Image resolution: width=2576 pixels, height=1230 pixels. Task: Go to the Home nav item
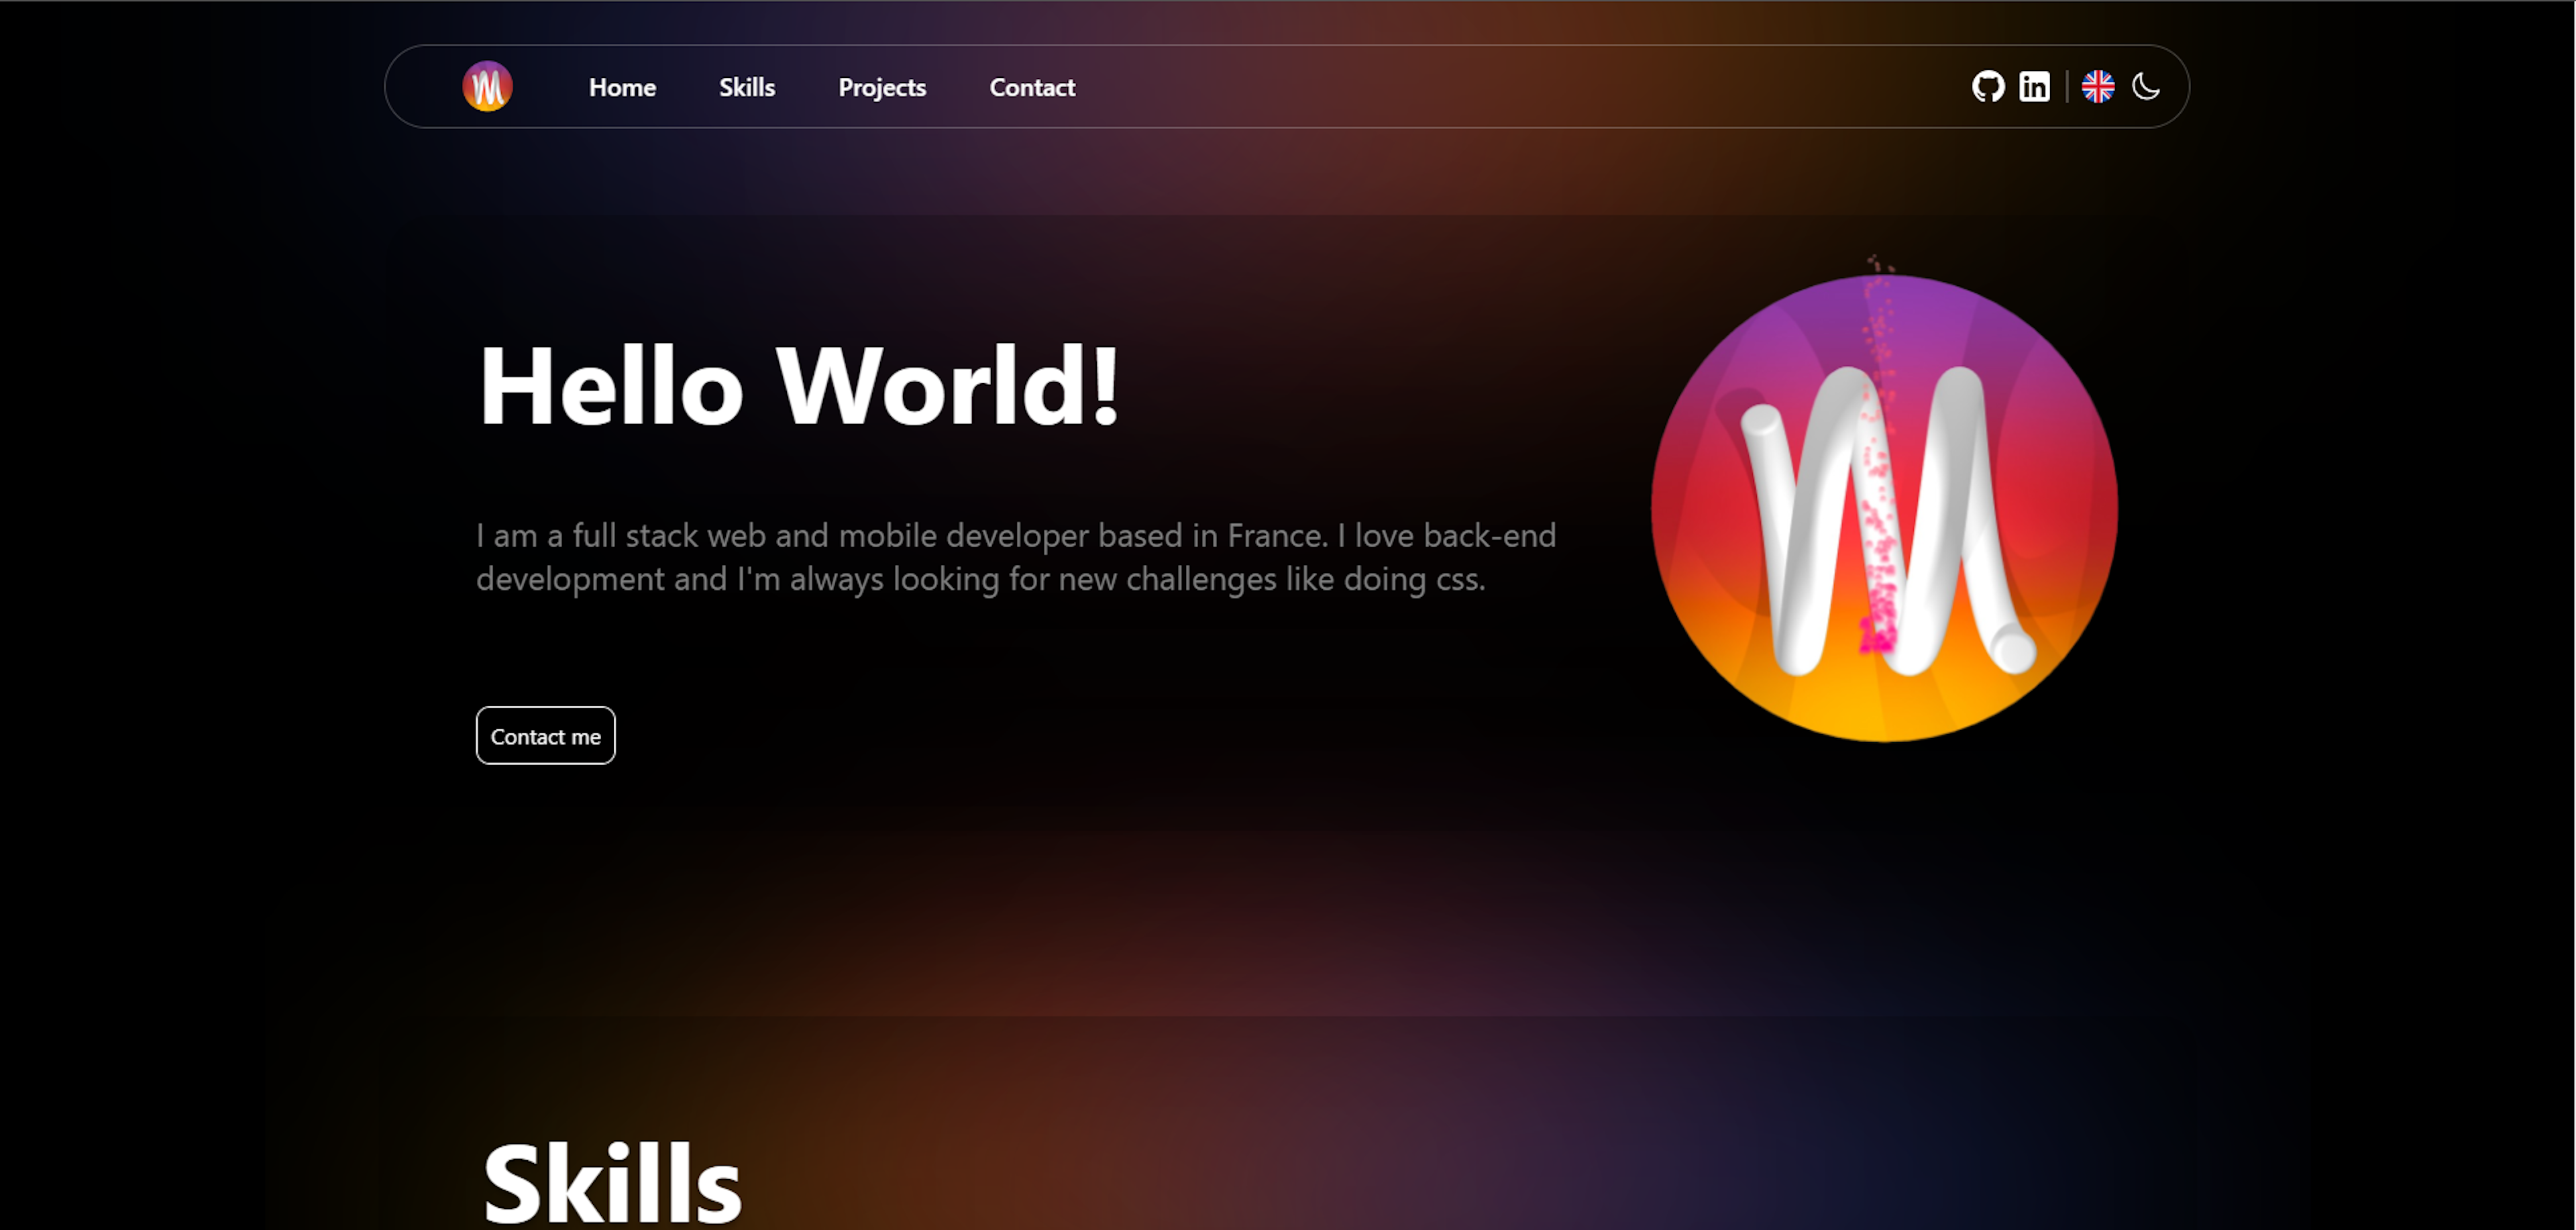point(622,88)
